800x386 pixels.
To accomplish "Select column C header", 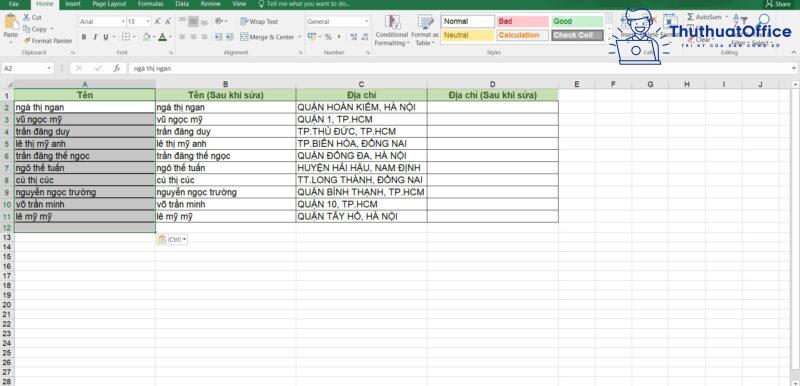I will [x=361, y=84].
